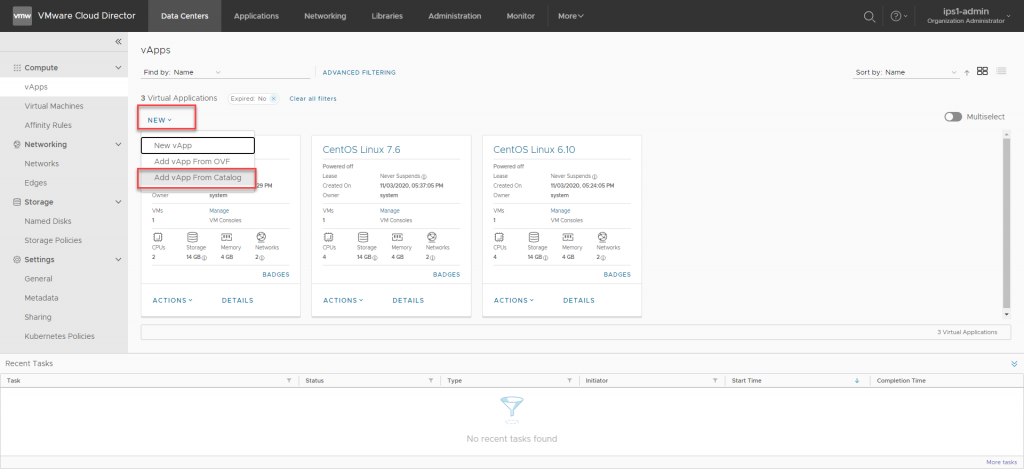Screen dimensions: 1024x469
Task: Select Virtual Machines in the sidebar
Action: (54, 106)
